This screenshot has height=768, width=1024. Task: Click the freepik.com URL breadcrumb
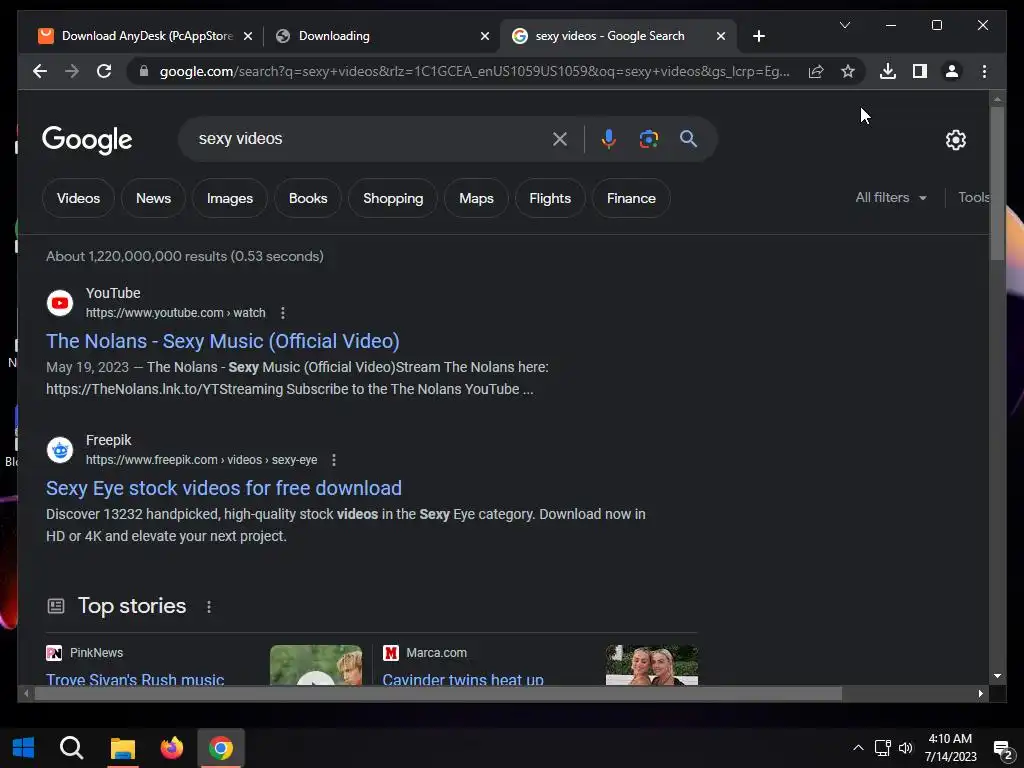coord(202,460)
